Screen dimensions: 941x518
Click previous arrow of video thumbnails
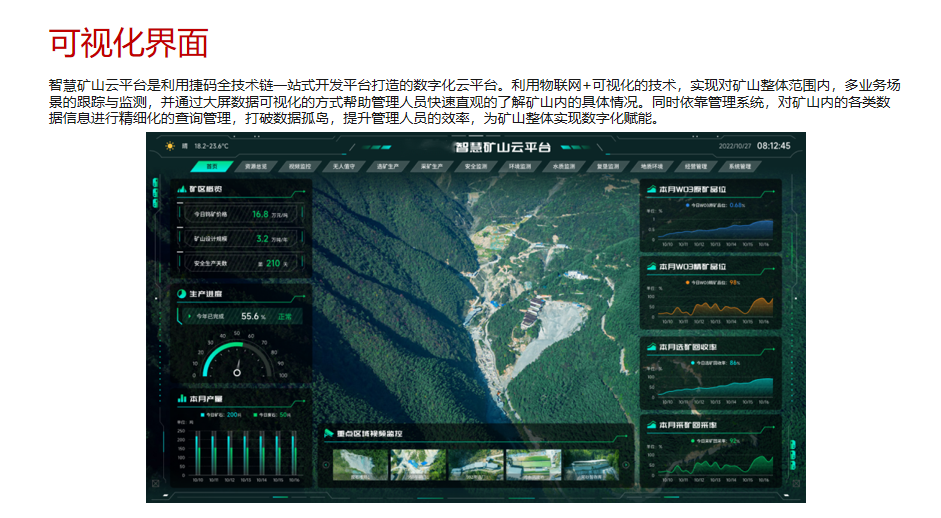click(x=325, y=465)
